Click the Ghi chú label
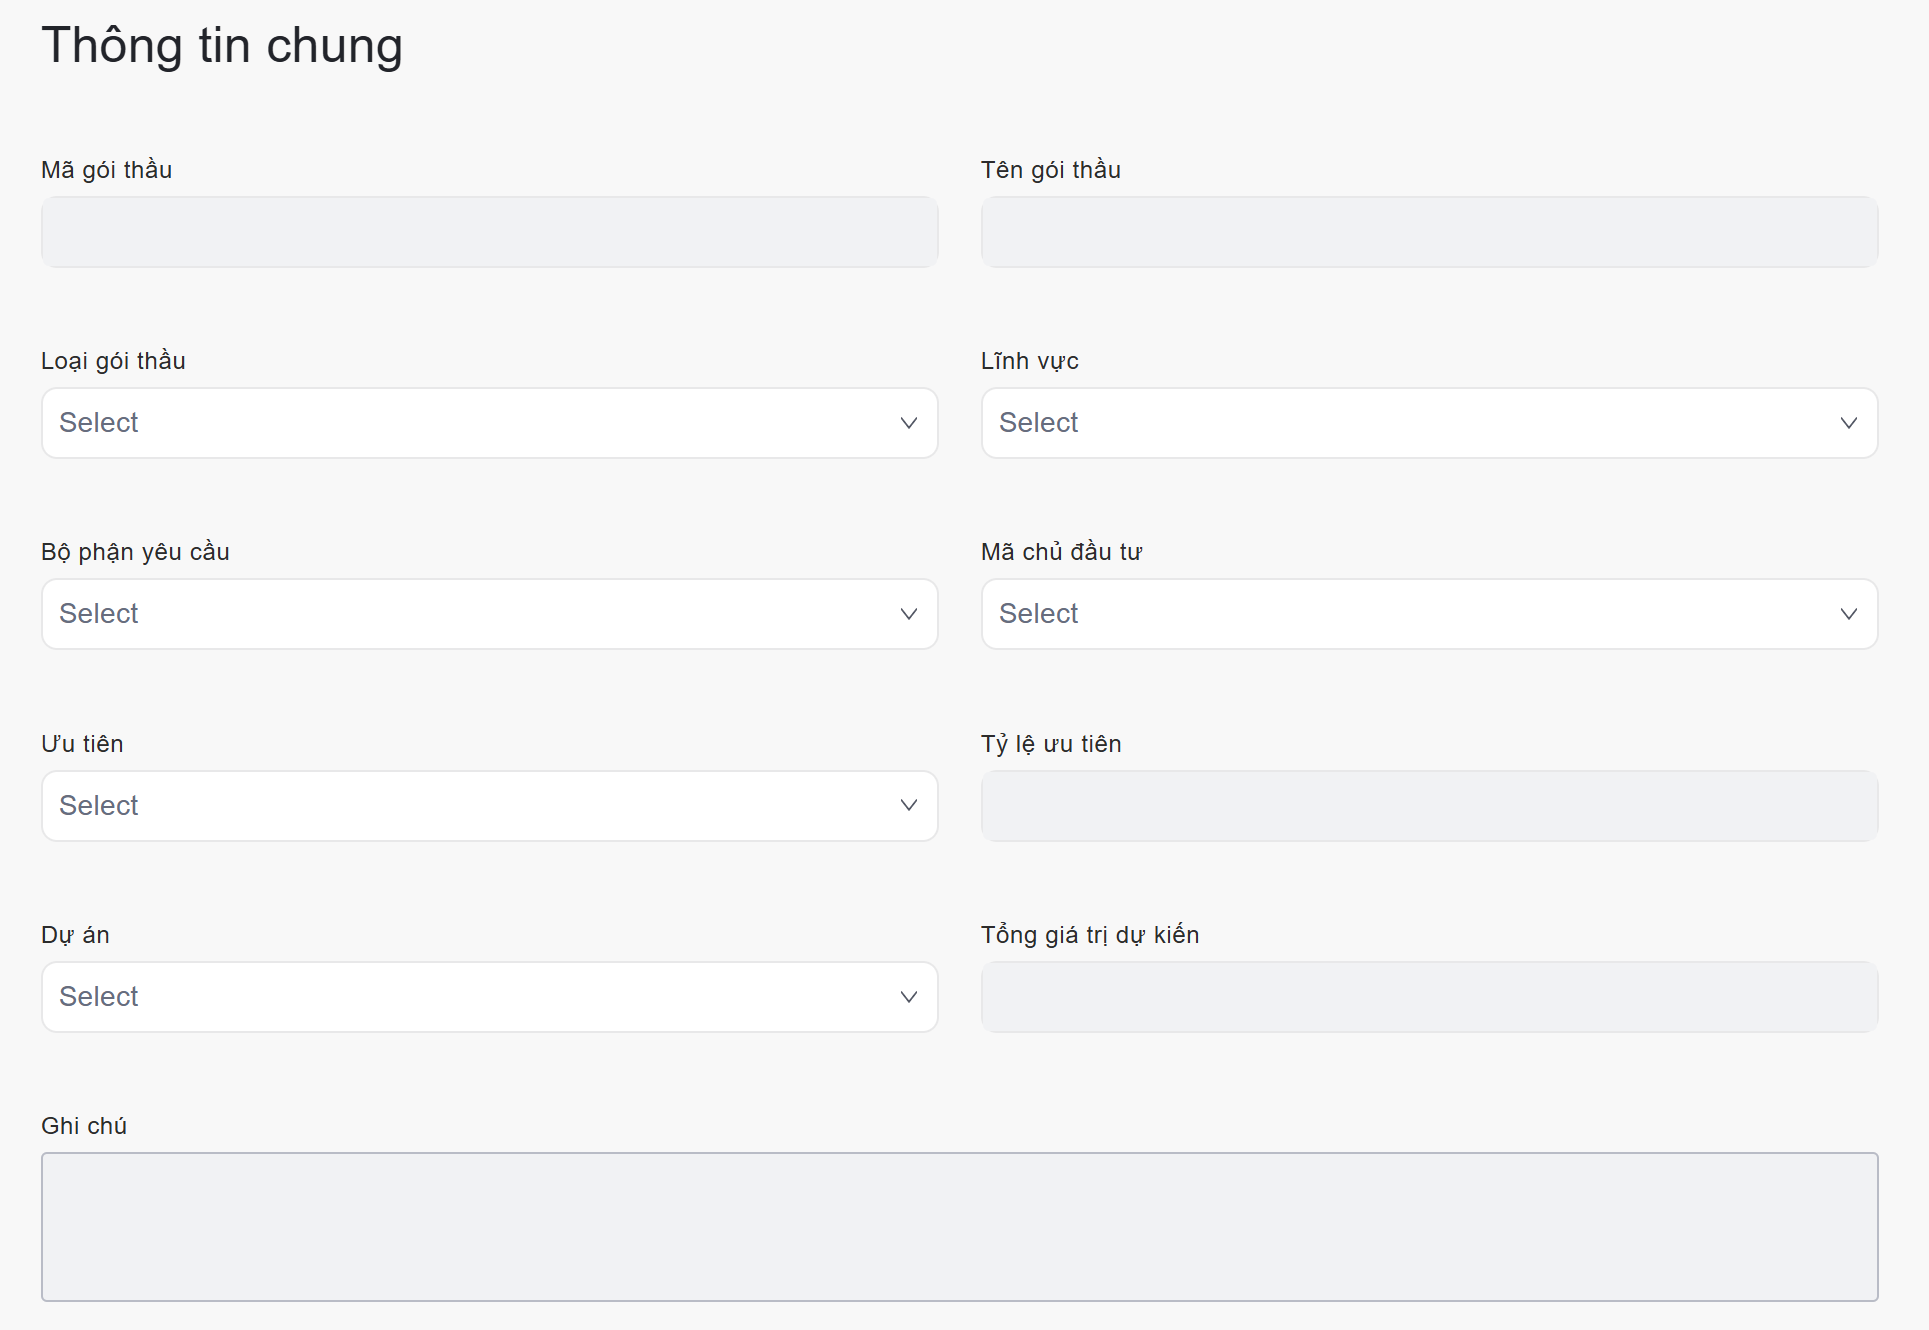 coord(84,1126)
